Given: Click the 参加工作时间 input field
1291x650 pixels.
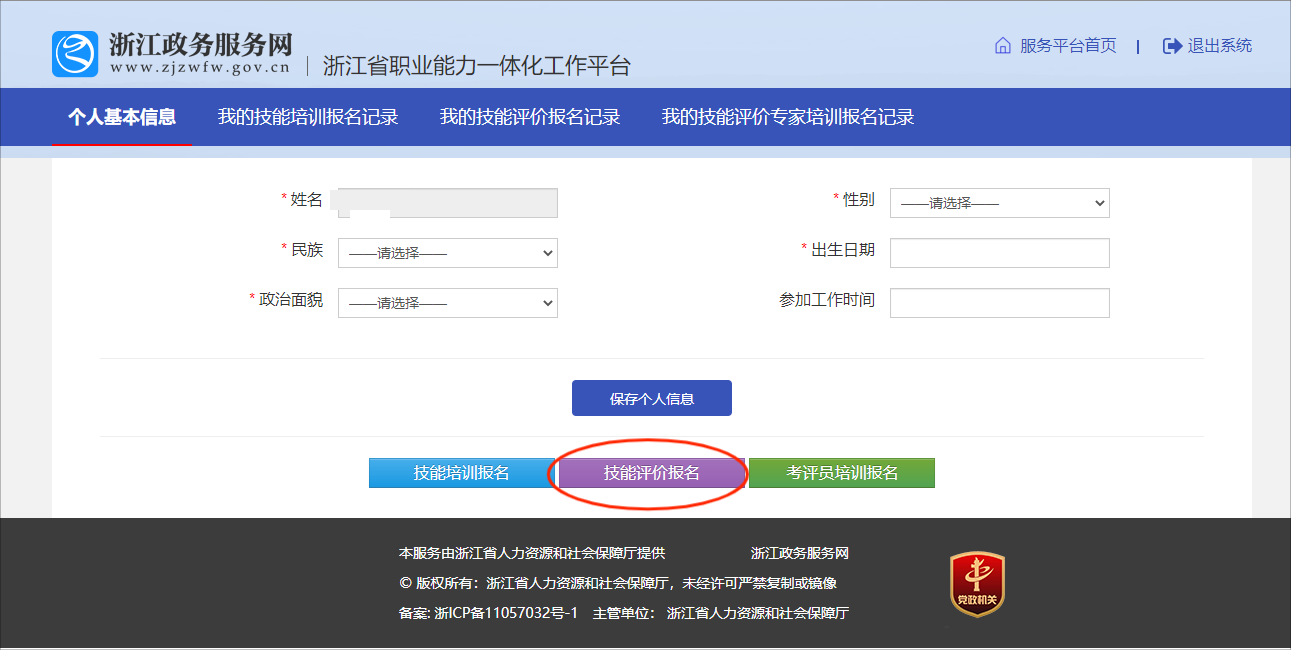Looking at the screenshot, I should click(x=999, y=303).
